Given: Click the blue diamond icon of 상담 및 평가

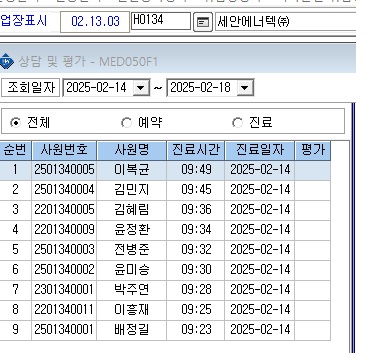Looking at the screenshot, I should [x=6, y=61].
